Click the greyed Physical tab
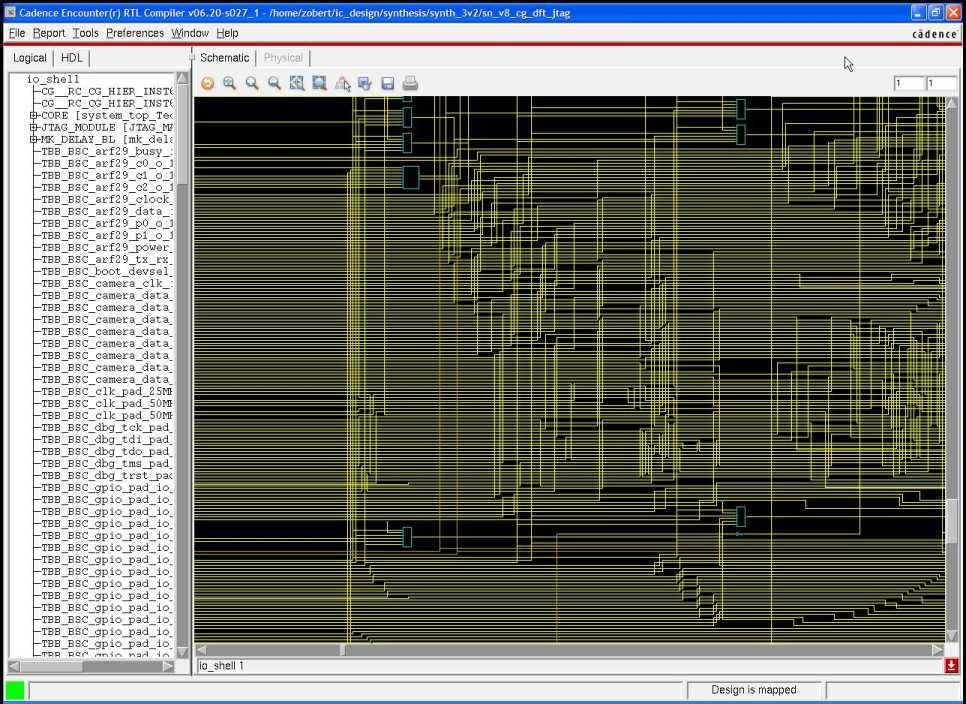The height and width of the screenshot is (704, 966). tap(283, 58)
